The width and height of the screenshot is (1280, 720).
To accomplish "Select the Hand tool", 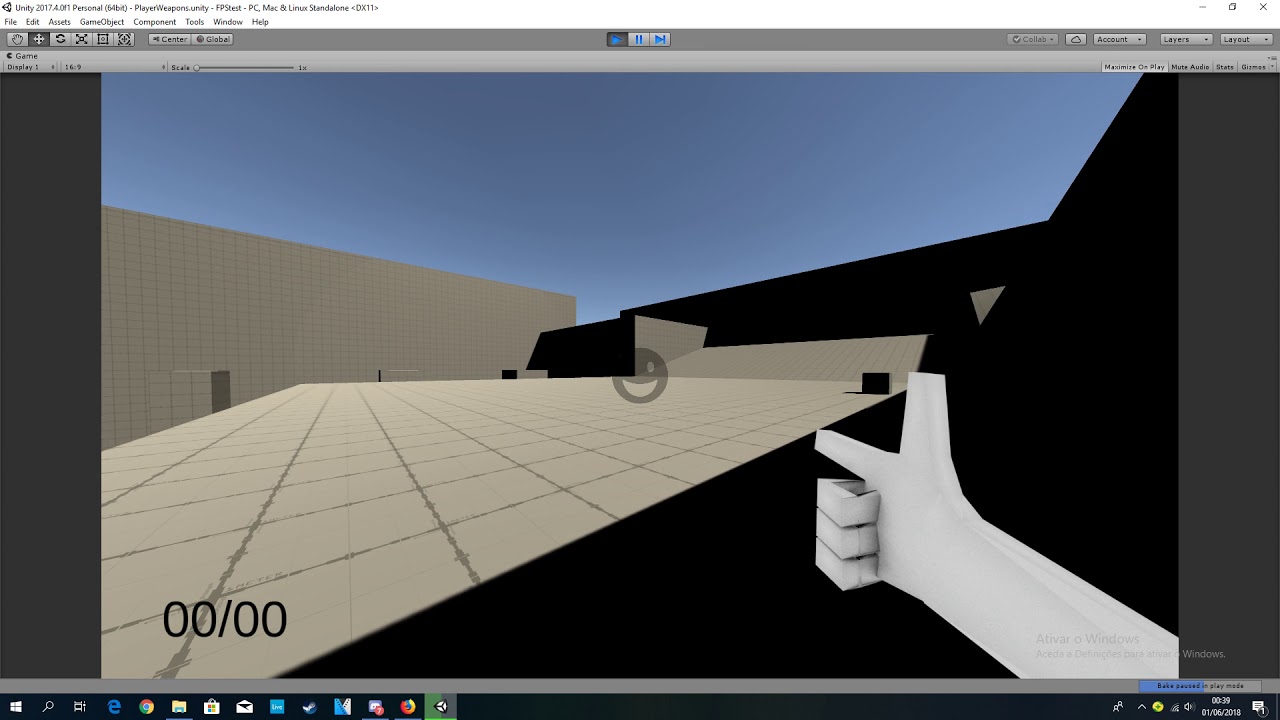I will pos(17,39).
